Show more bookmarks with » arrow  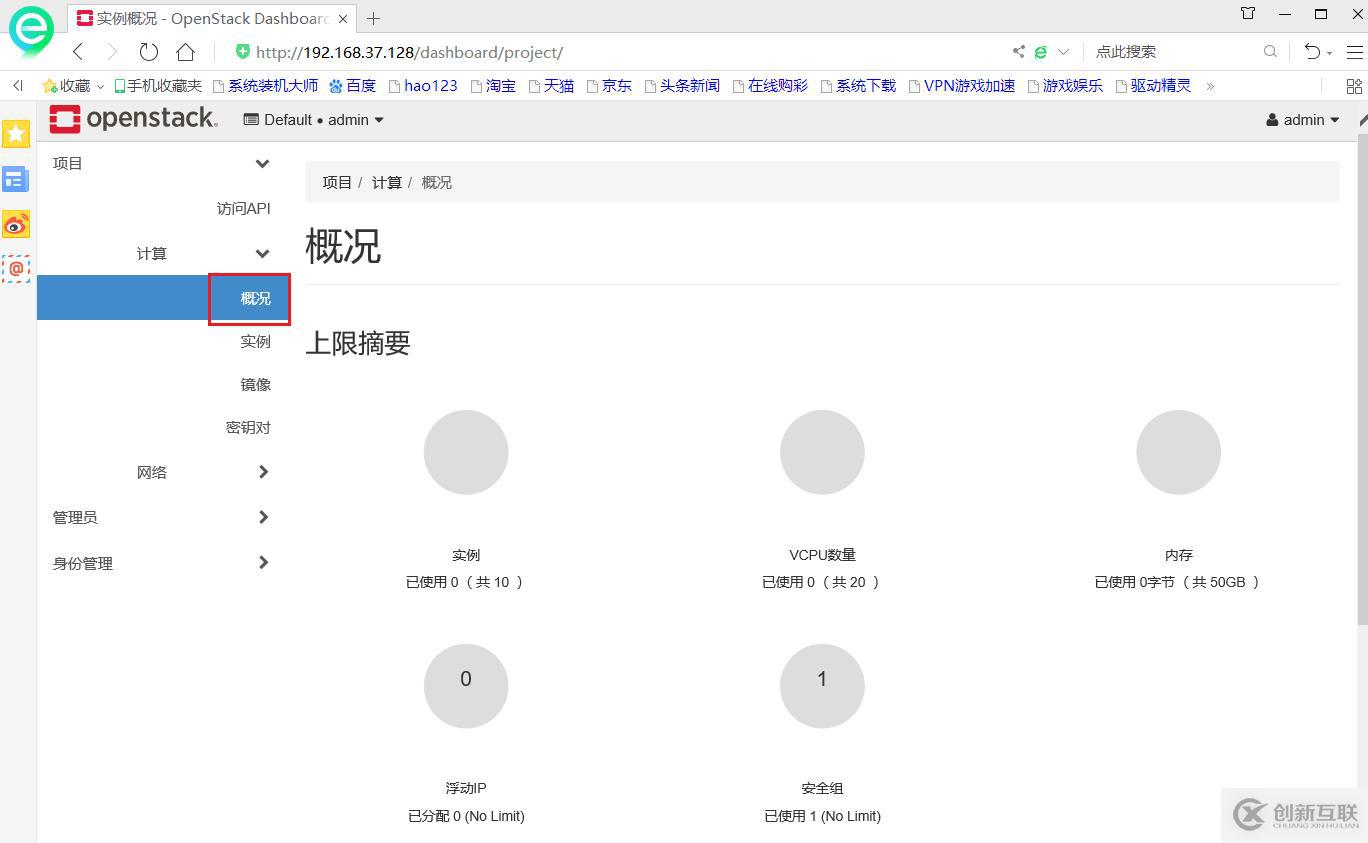[1210, 86]
